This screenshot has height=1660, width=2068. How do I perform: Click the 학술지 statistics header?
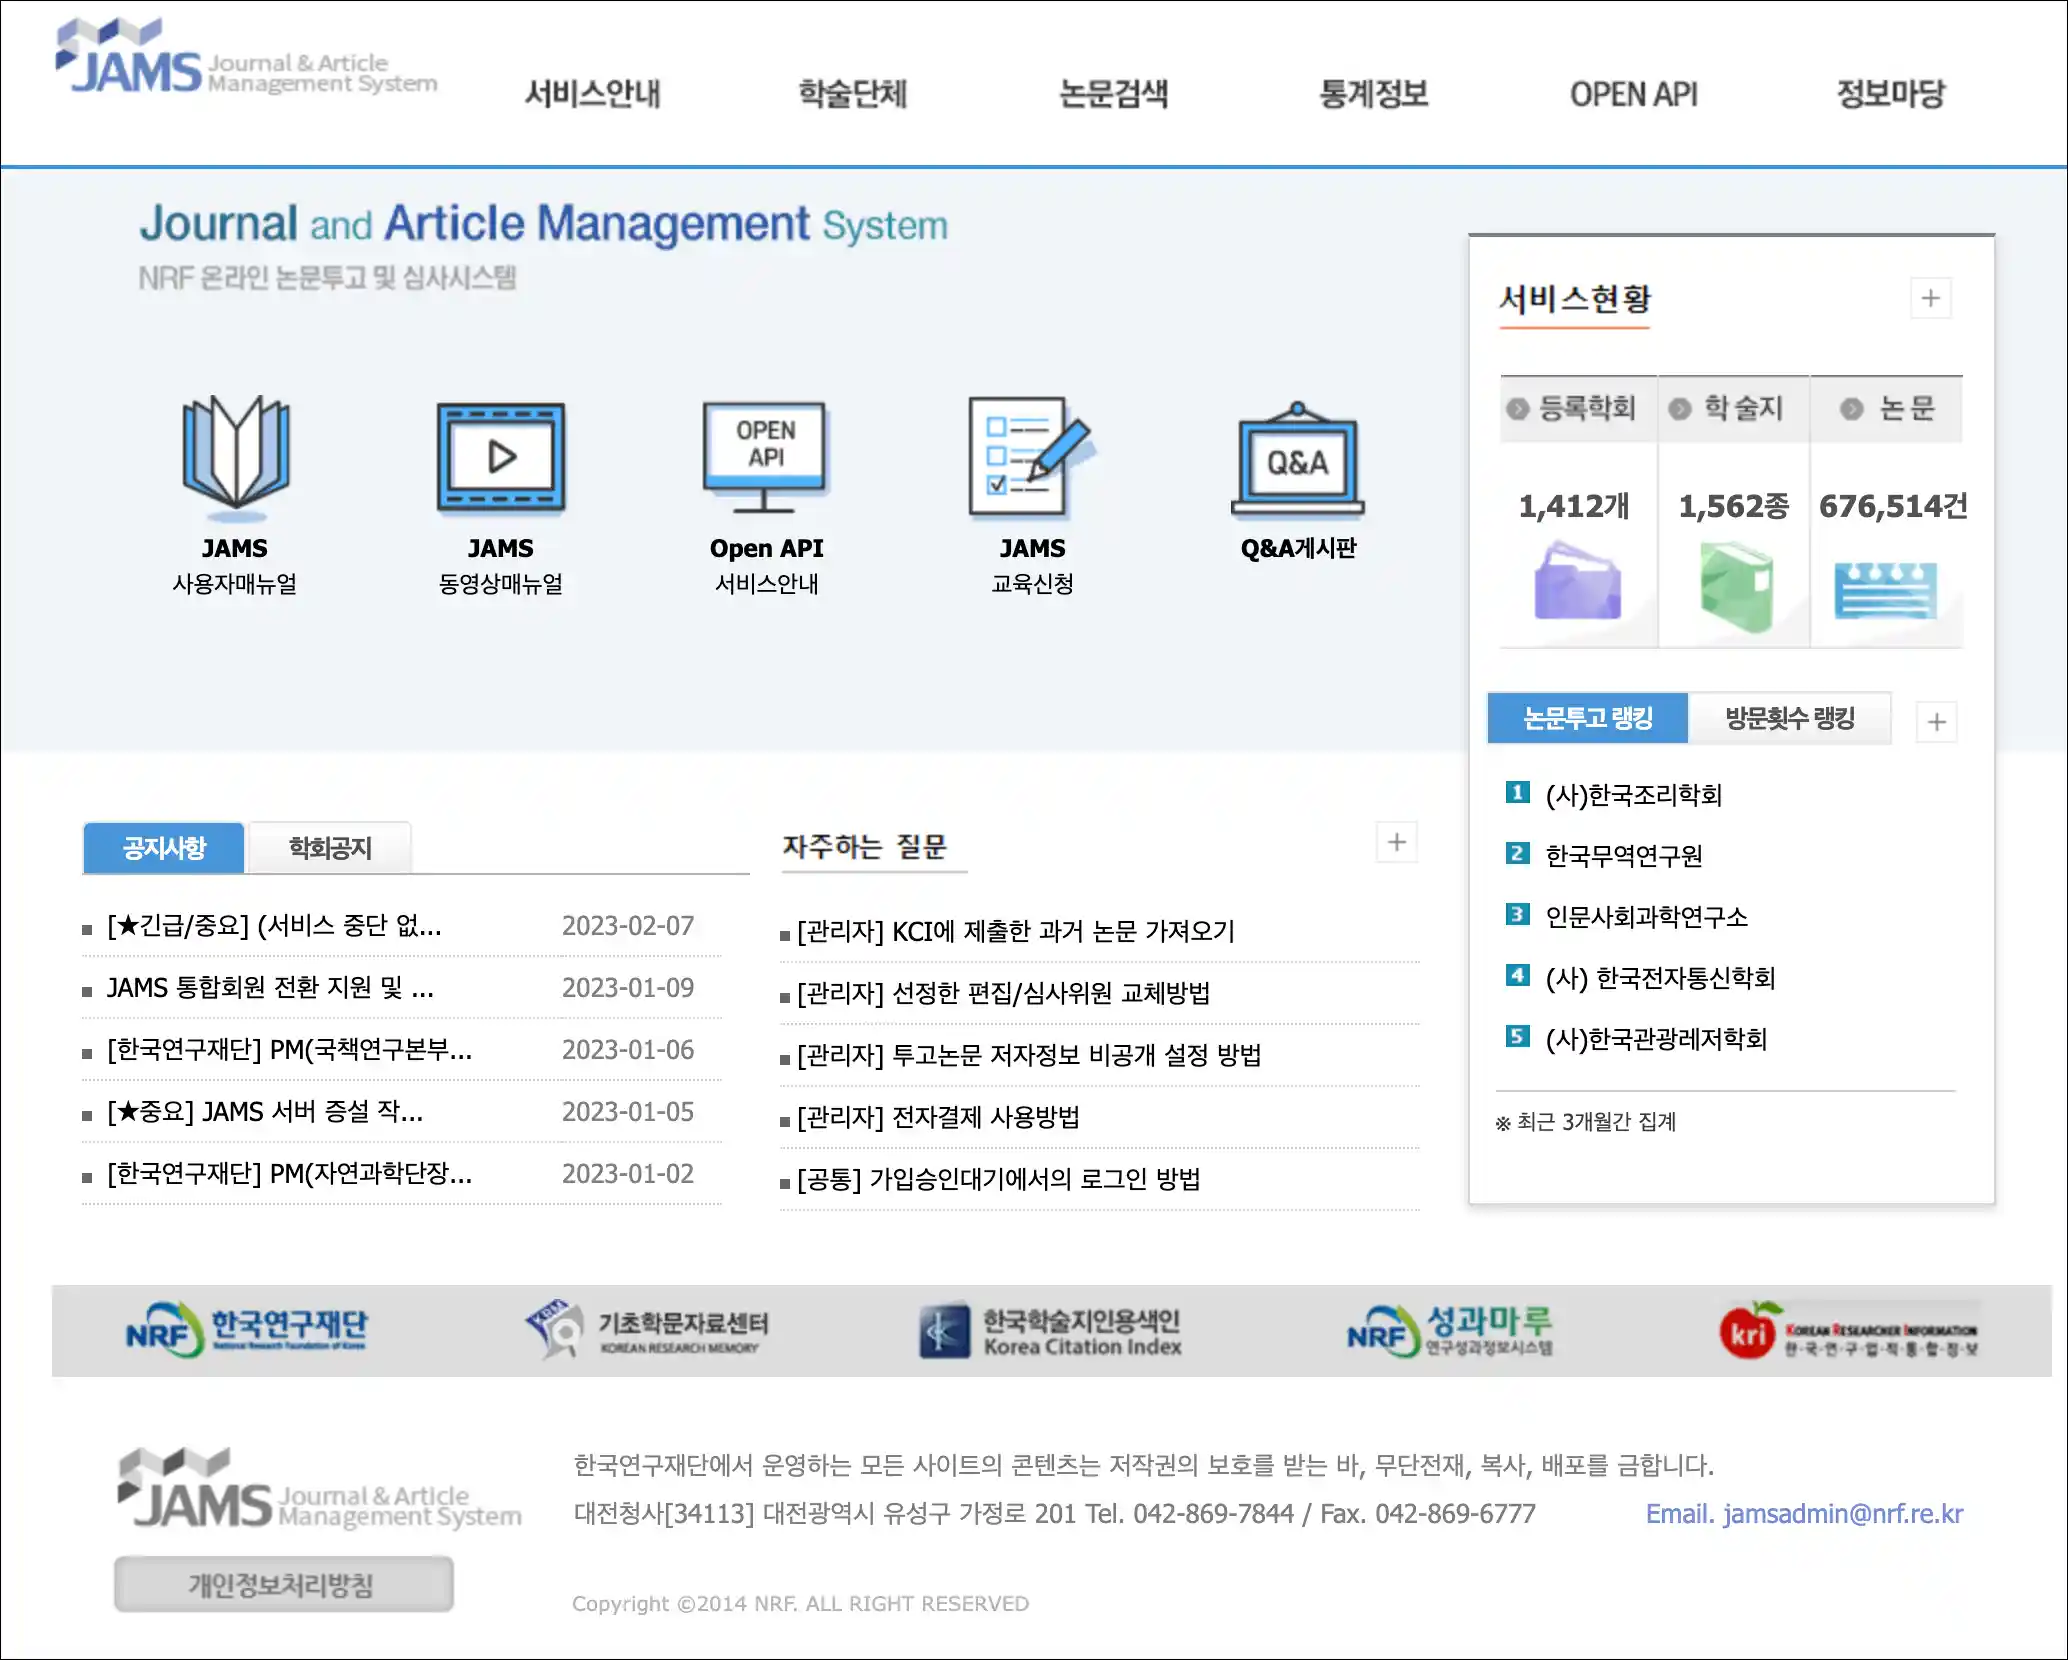(1734, 408)
